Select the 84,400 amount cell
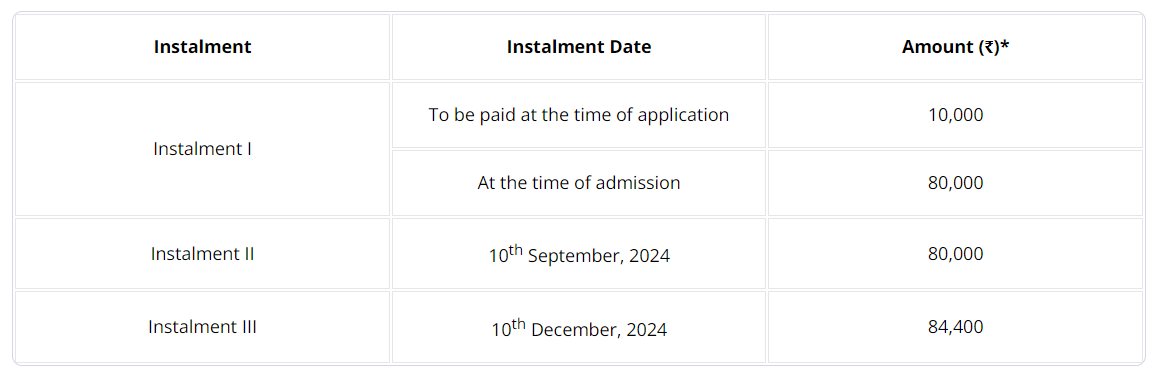 click(955, 327)
